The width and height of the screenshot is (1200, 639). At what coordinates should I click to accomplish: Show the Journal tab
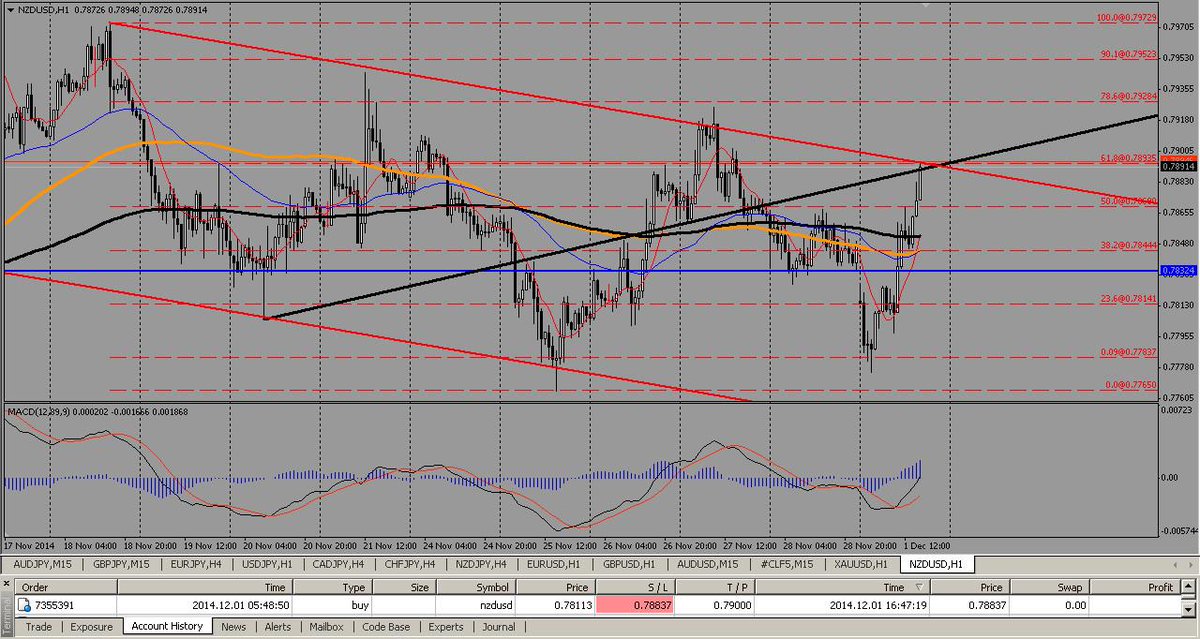[x=498, y=627]
